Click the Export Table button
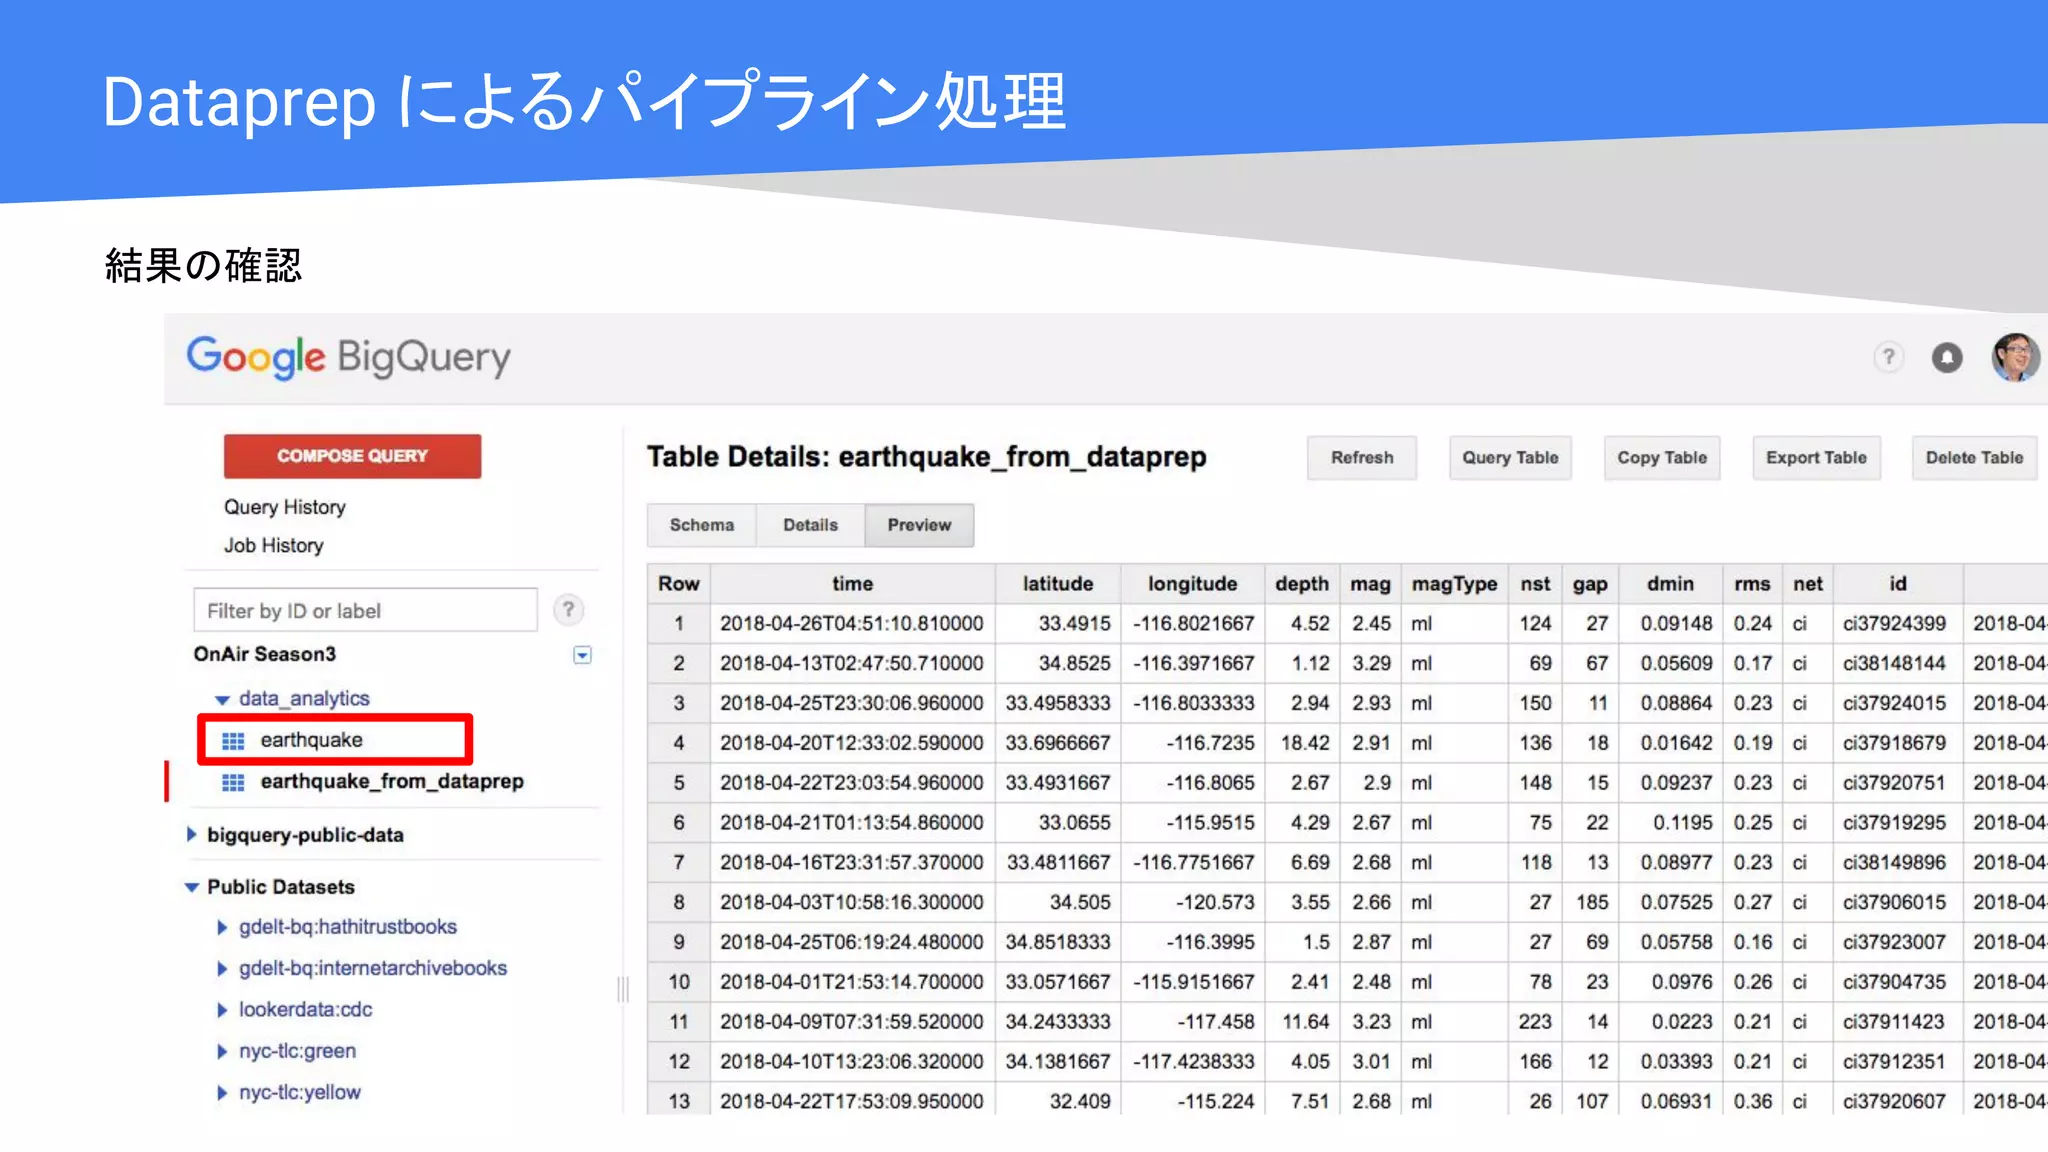The image size is (2048, 1152). [x=1816, y=458]
